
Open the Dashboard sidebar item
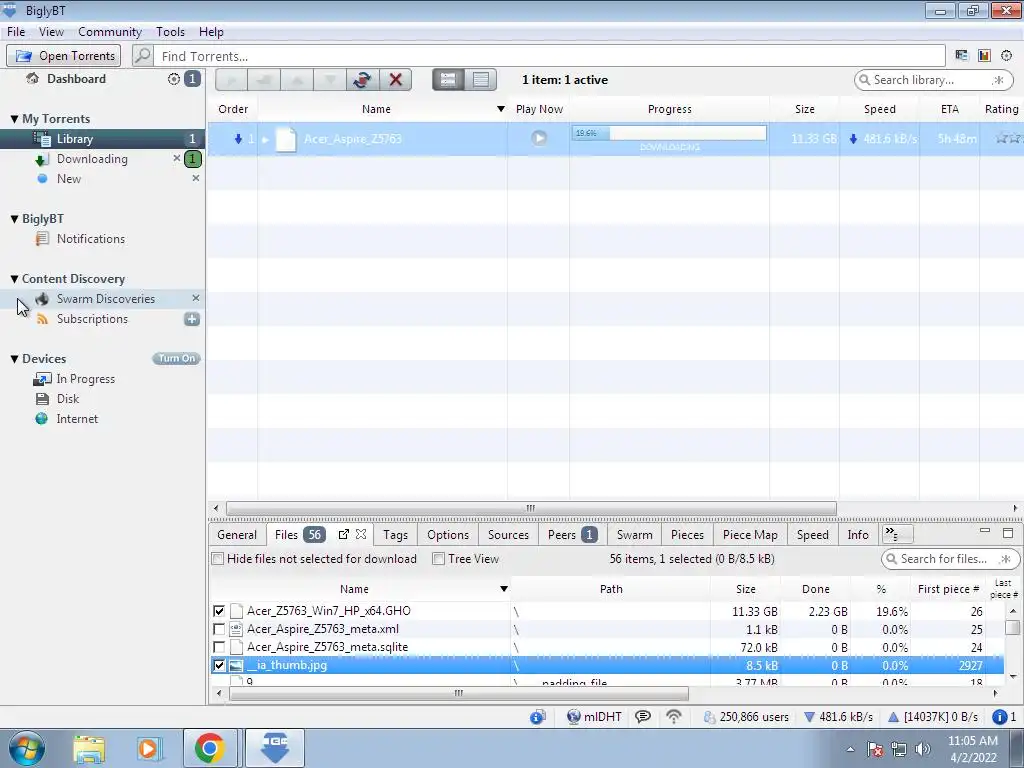pos(76,79)
